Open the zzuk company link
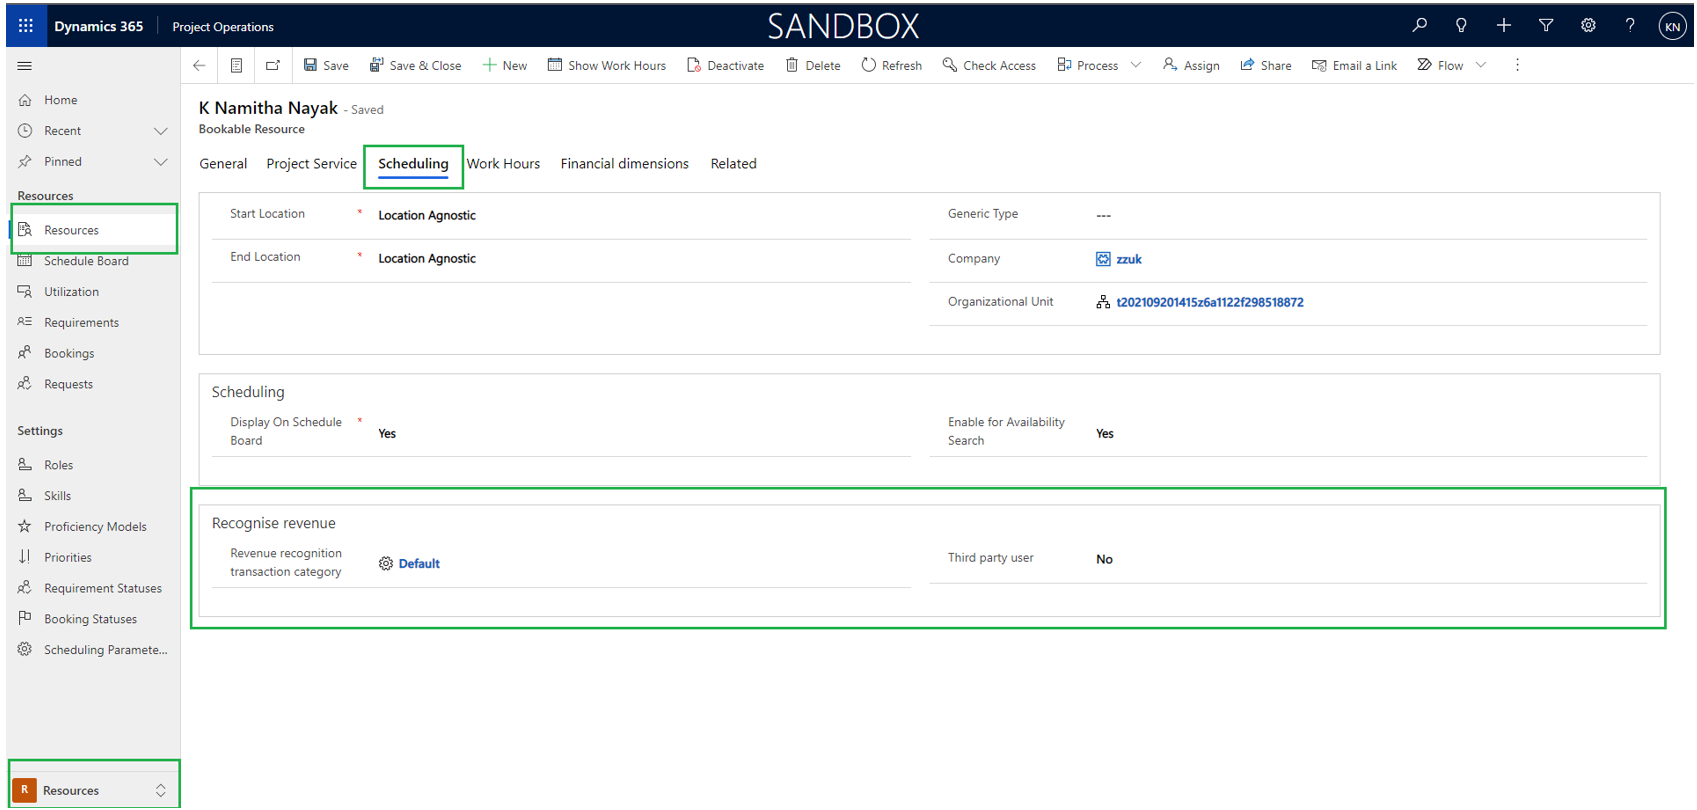 coord(1128,259)
